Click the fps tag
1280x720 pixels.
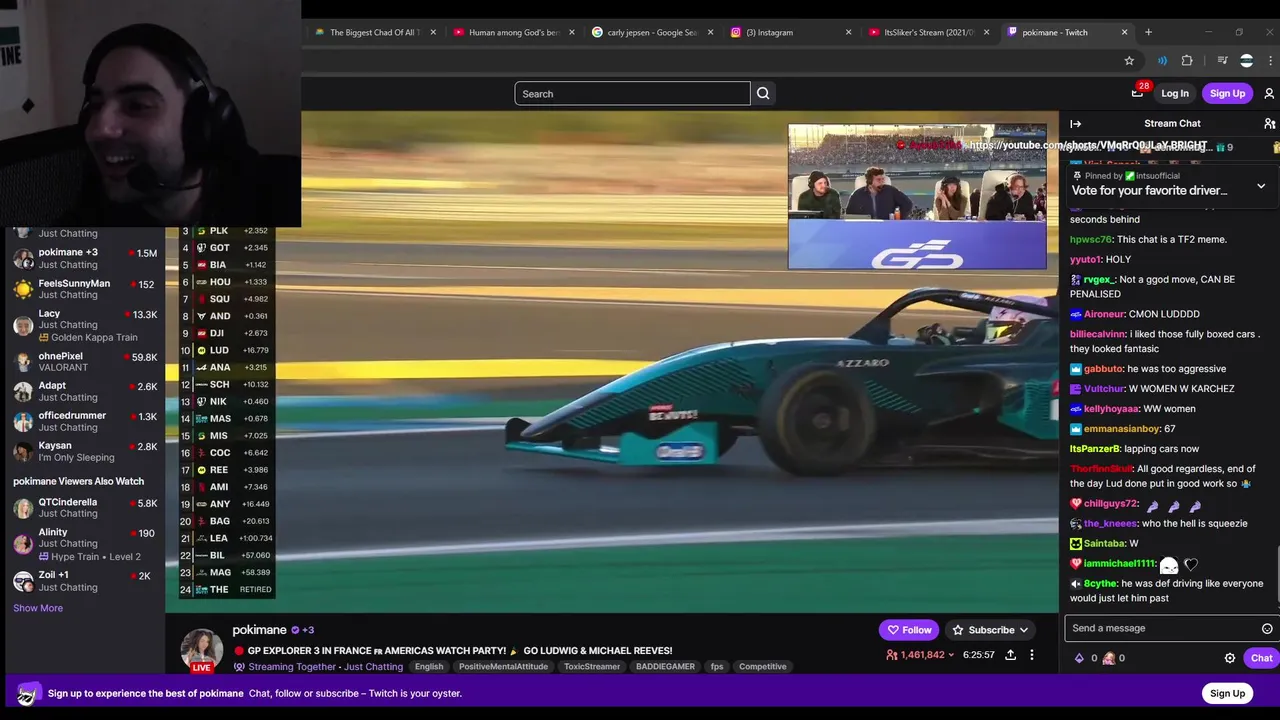[x=716, y=667]
